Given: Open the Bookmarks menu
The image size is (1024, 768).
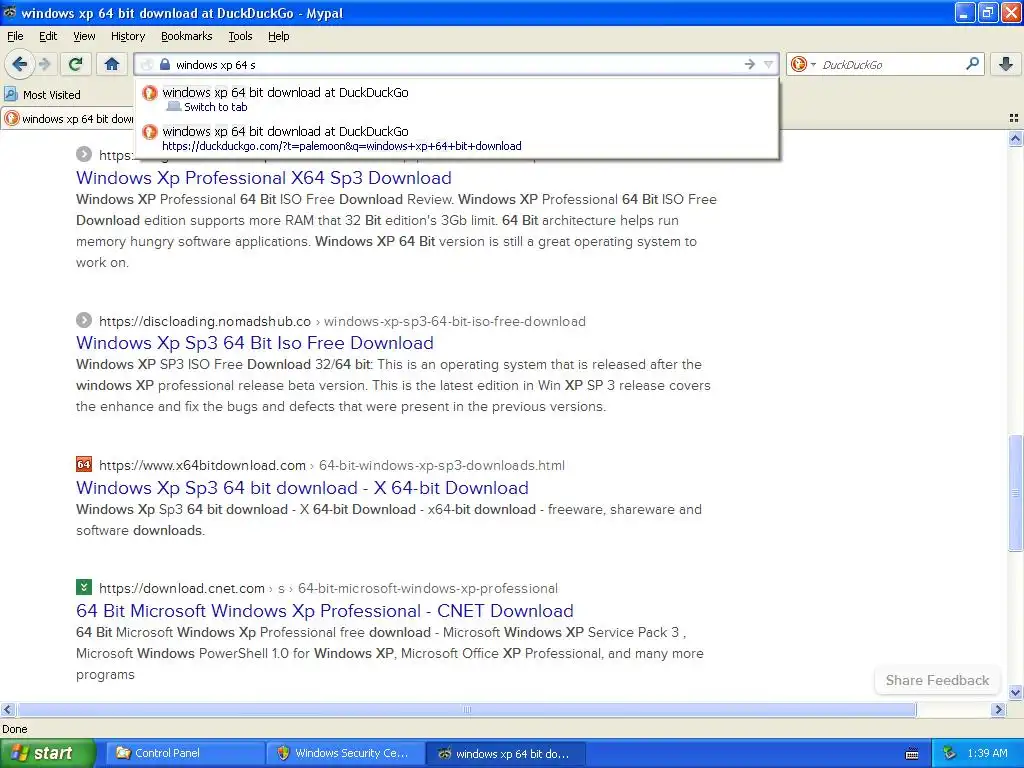Looking at the screenshot, I should (186, 36).
